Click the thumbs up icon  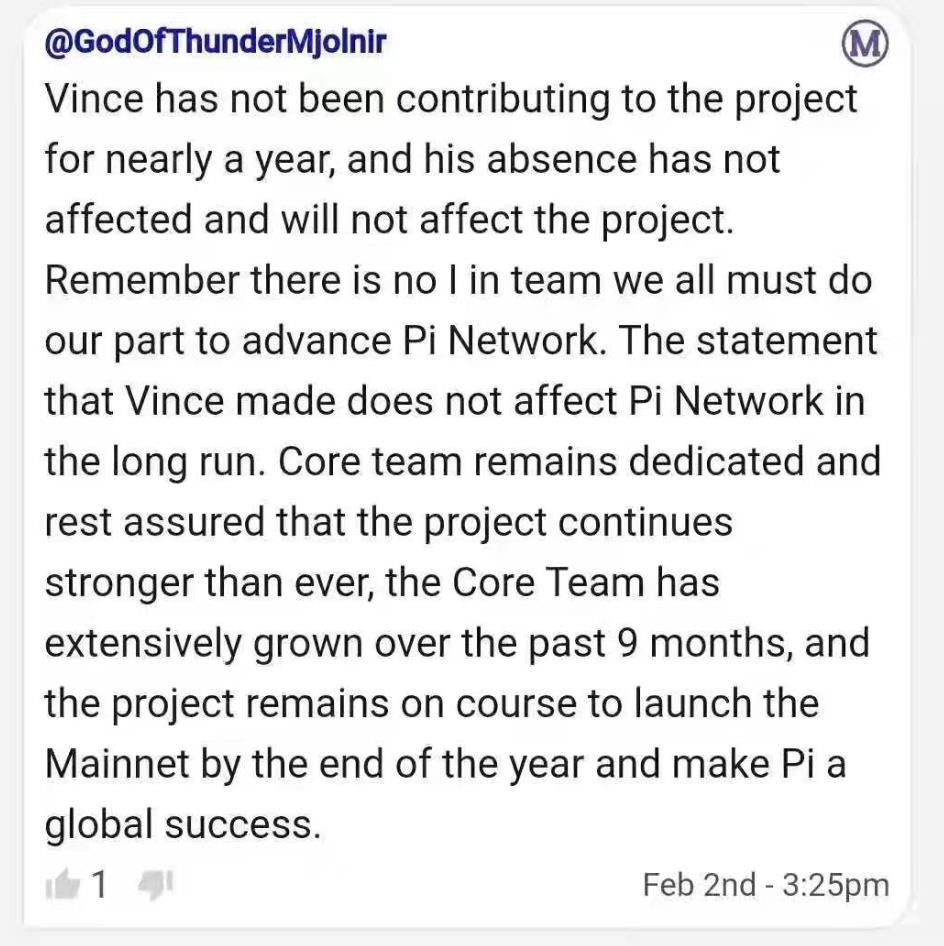point(63,885)
